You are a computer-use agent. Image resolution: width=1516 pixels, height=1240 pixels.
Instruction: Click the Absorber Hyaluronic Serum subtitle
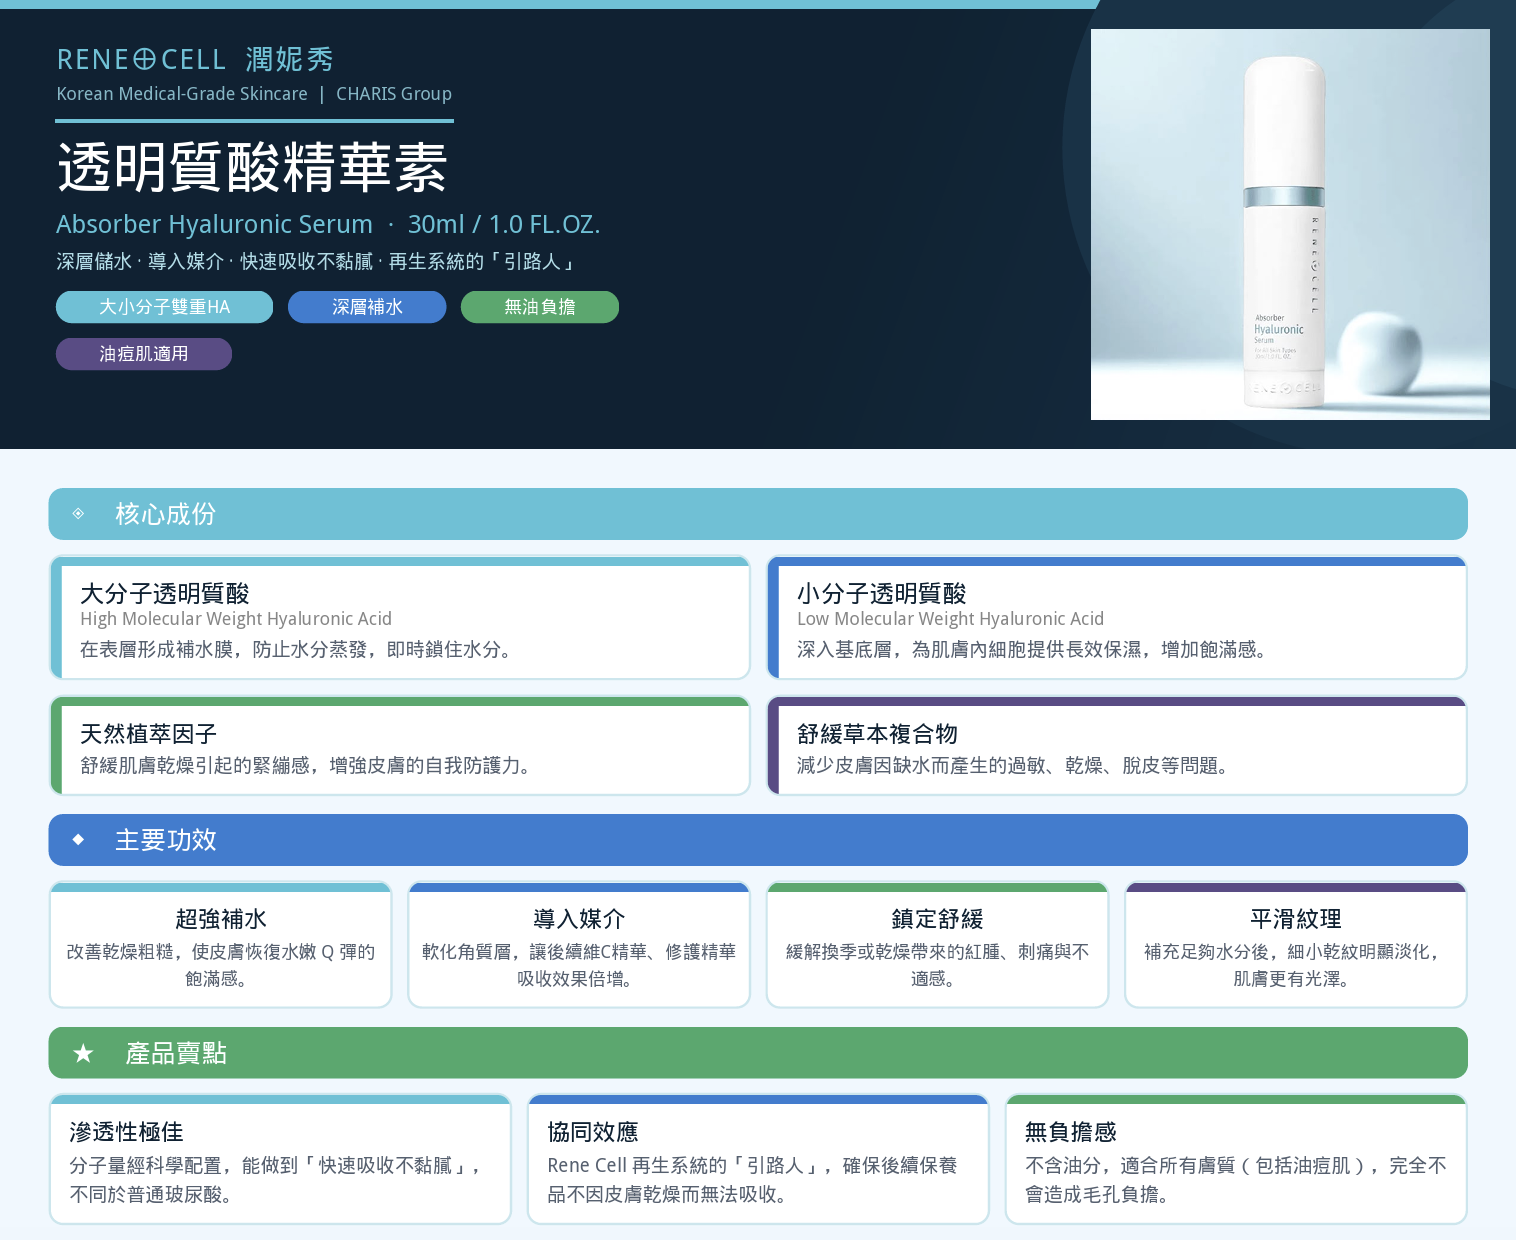pos(328,224)
